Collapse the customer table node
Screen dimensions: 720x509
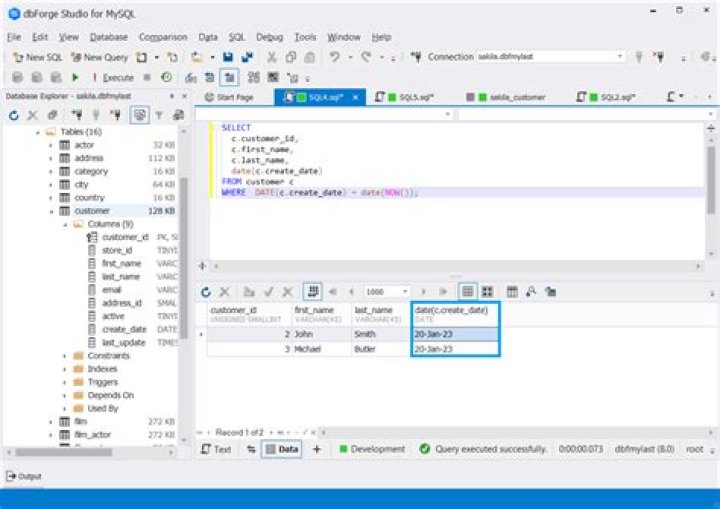coord(50,211)
